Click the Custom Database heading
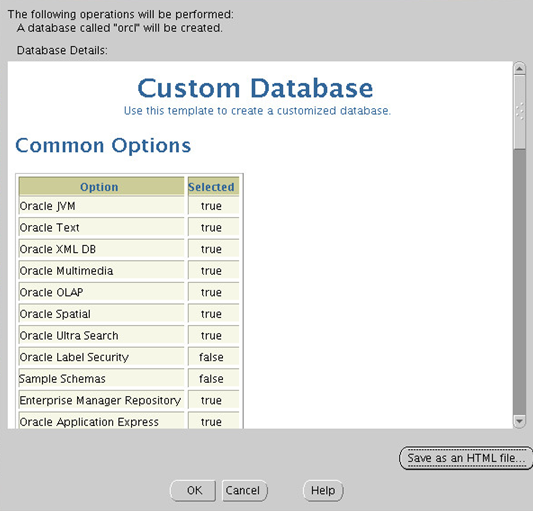Viewport: 533px width, 511px height. 255,88
